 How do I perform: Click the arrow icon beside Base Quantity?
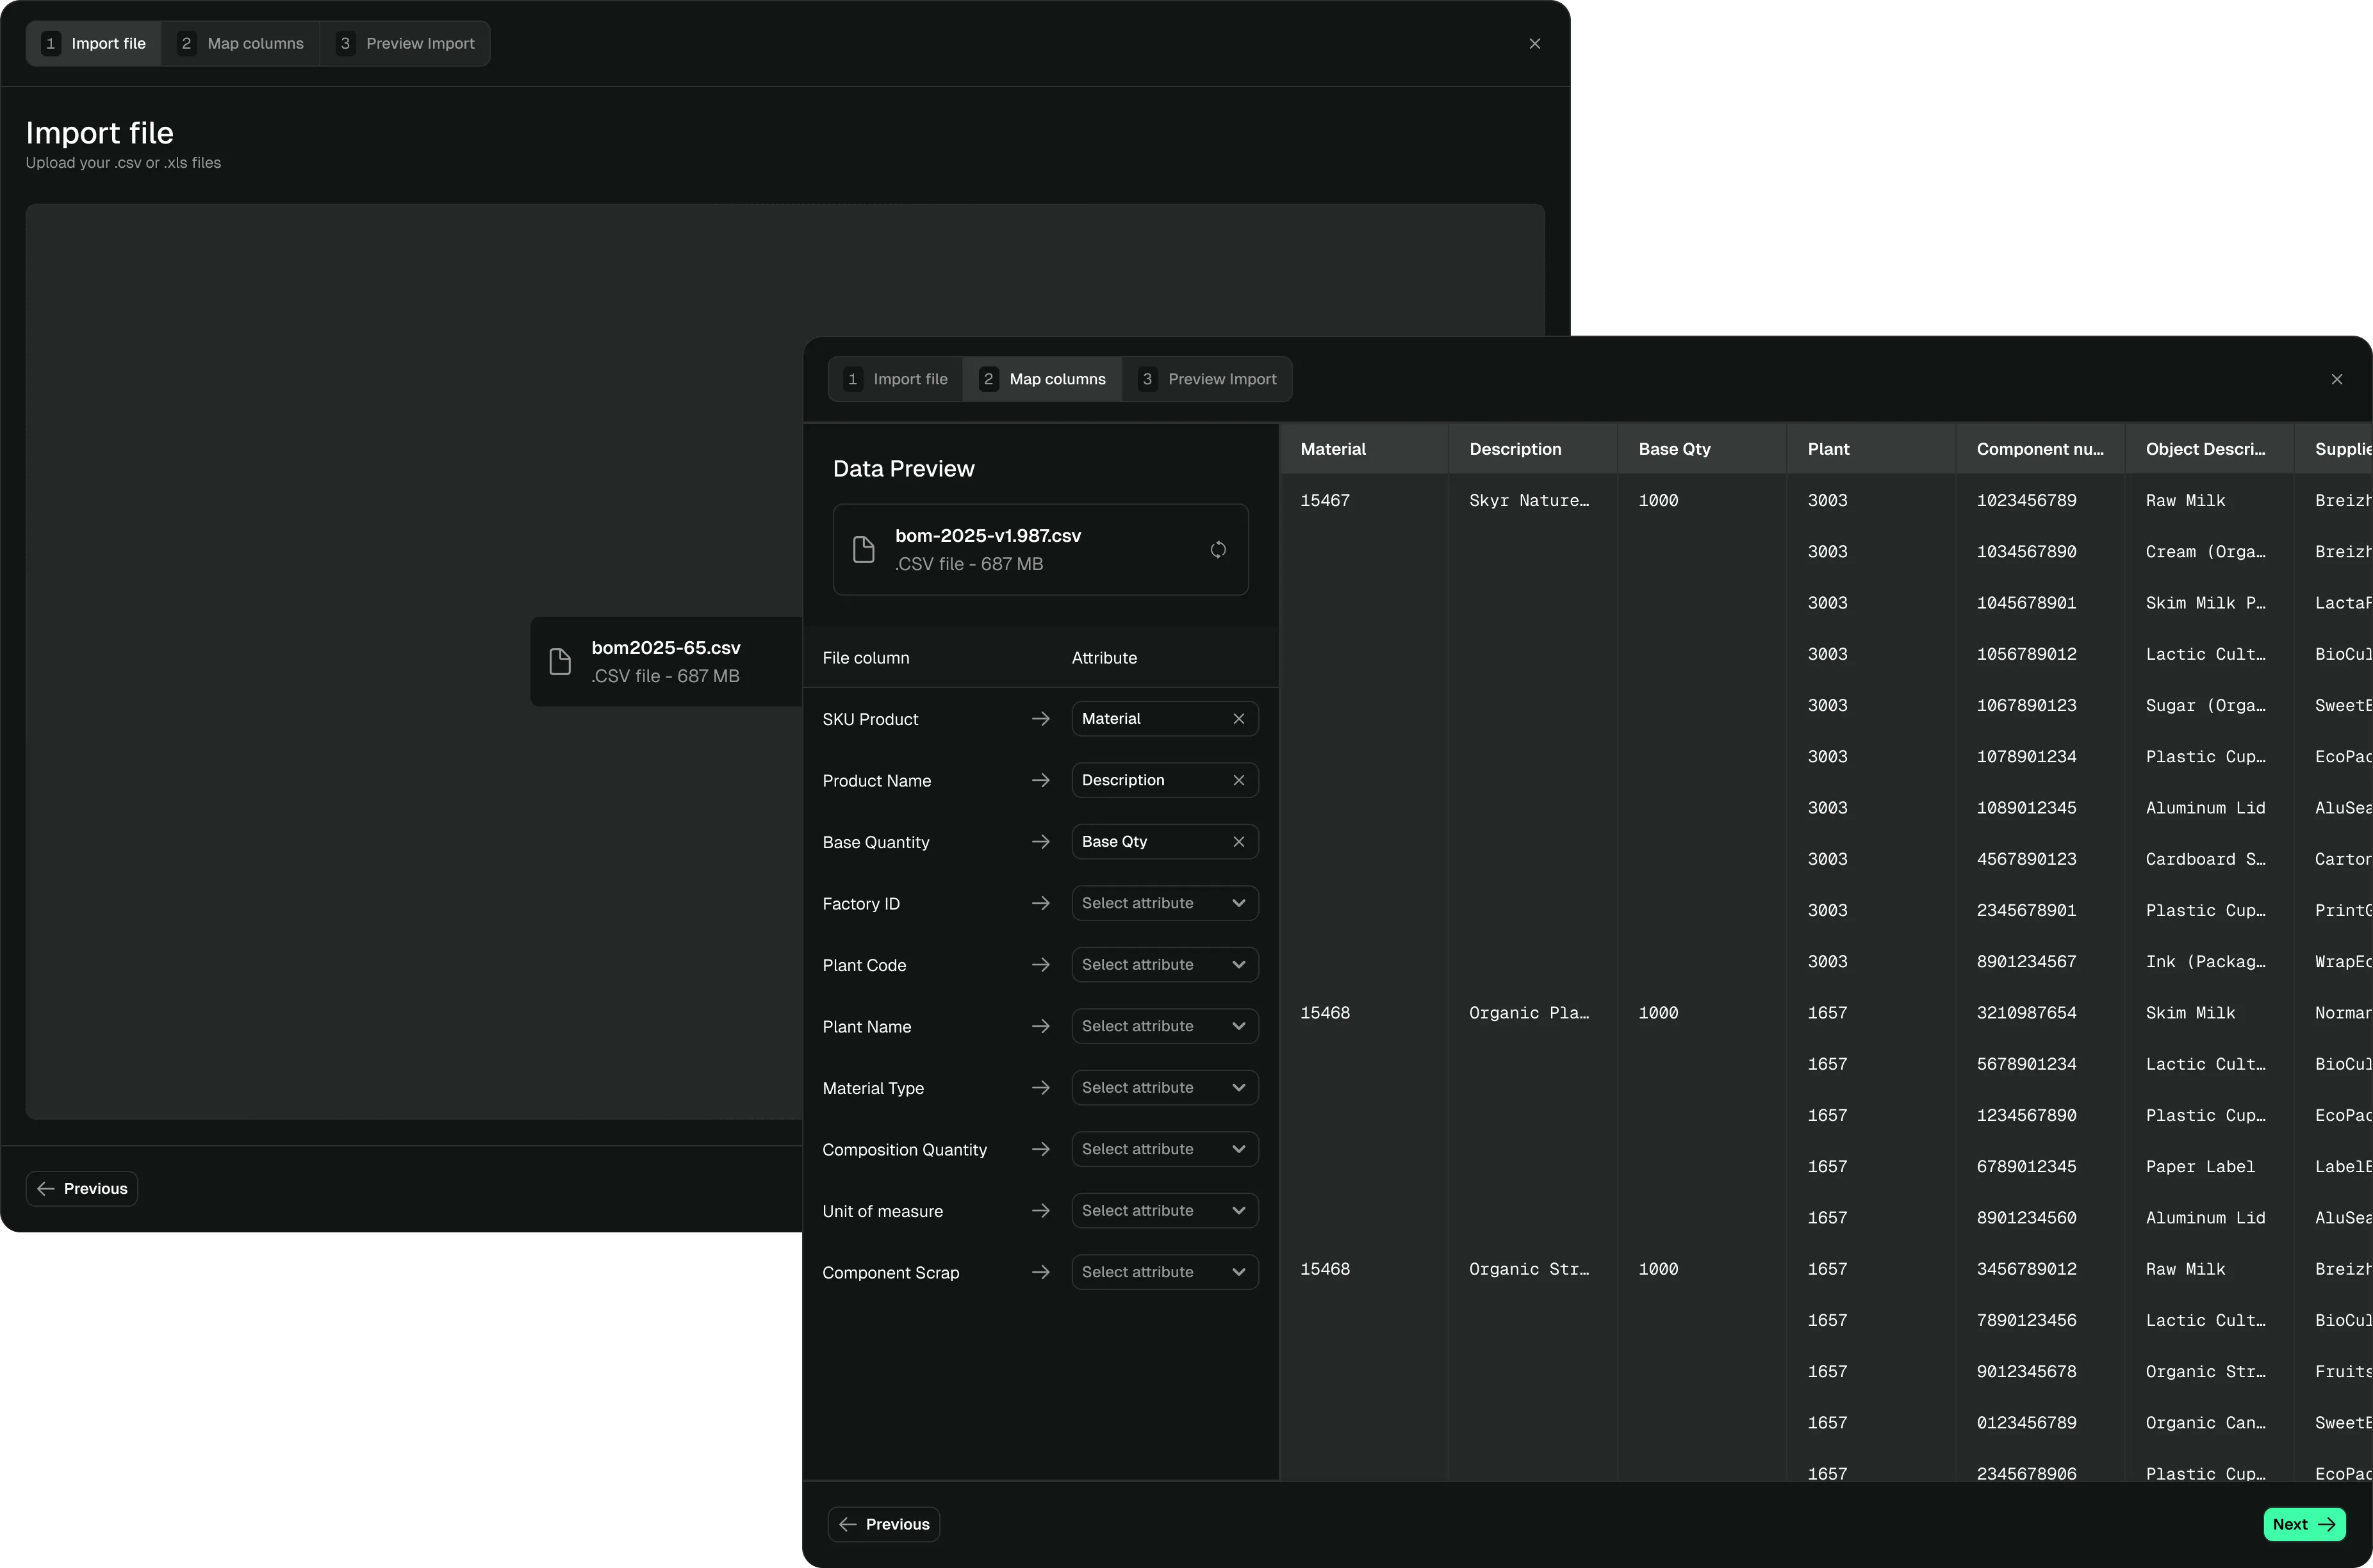point(1041,842)
